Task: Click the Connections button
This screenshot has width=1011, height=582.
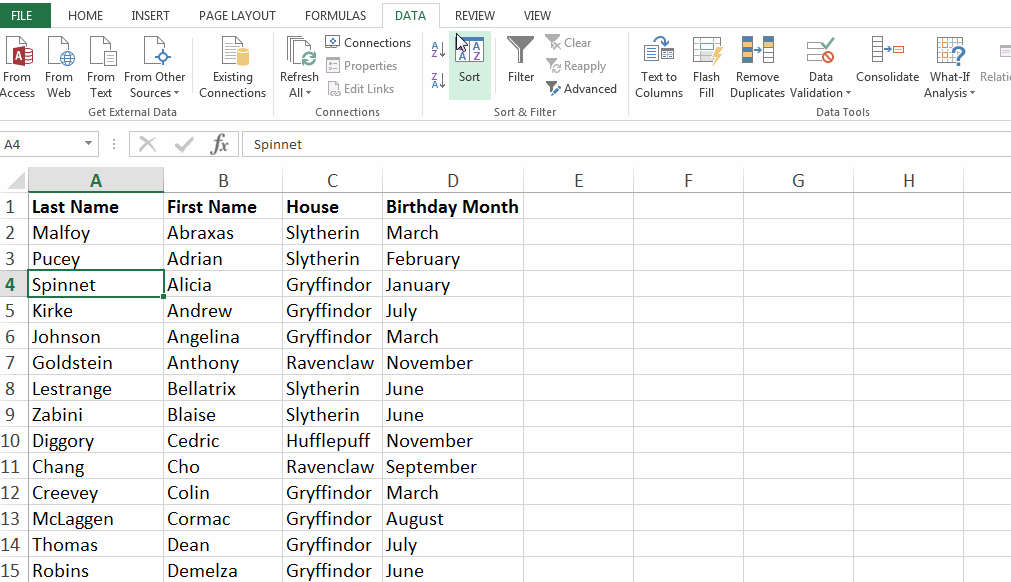Action: tap(368, 43)
